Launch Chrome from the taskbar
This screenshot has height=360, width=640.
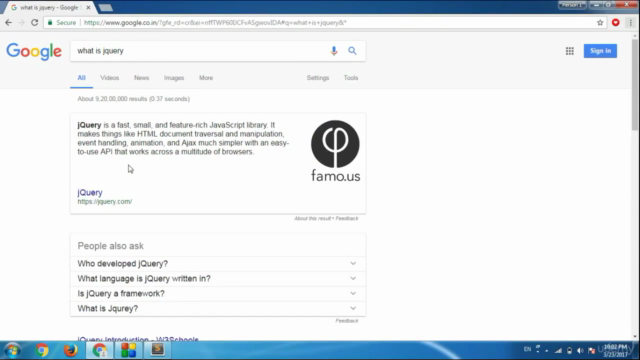coord(42,350)
